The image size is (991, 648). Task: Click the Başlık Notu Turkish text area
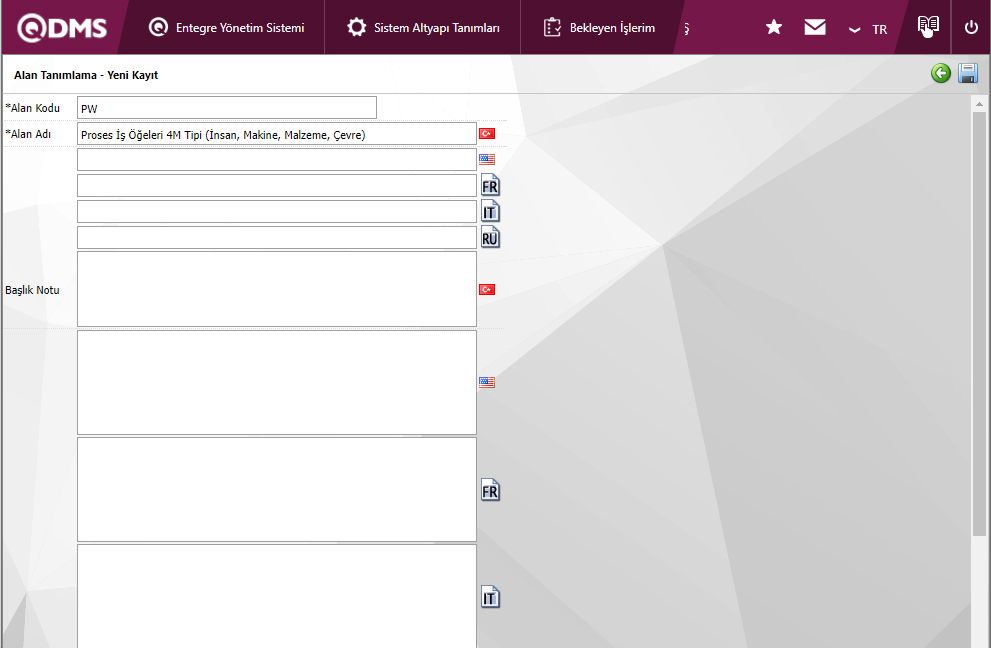pos(277,289)
